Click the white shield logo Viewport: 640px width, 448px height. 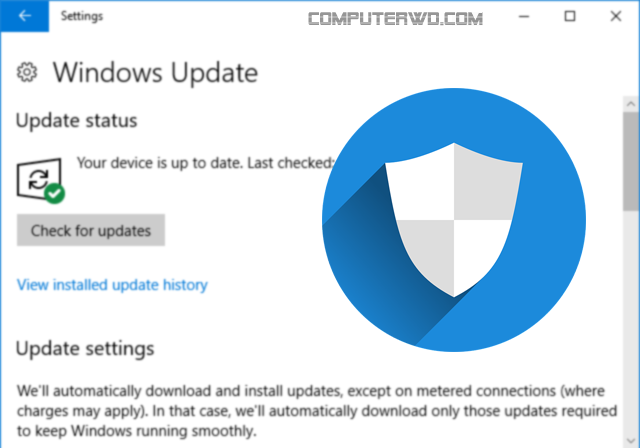click(454, 220)
